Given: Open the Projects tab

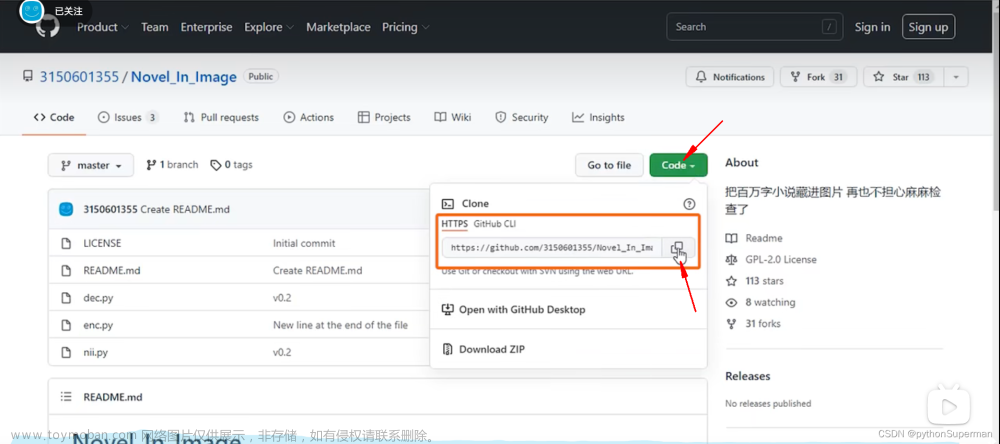Looking at the screenshot, I should click(x=384, y=117).
